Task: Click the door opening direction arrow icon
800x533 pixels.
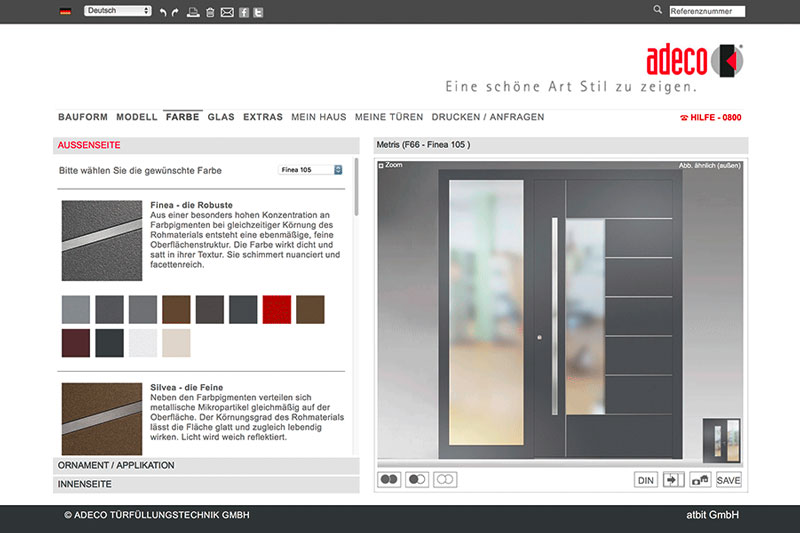Action: point(673,480)
